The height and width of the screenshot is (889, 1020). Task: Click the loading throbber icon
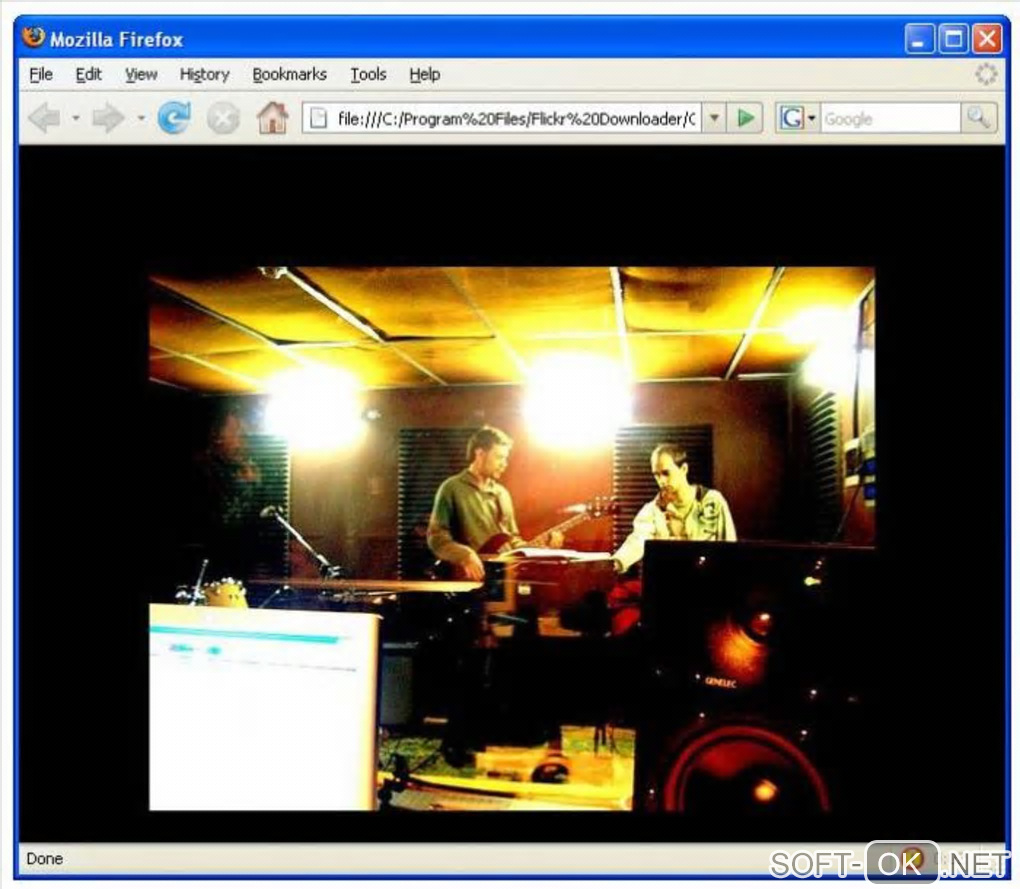(x=986, y=74)
